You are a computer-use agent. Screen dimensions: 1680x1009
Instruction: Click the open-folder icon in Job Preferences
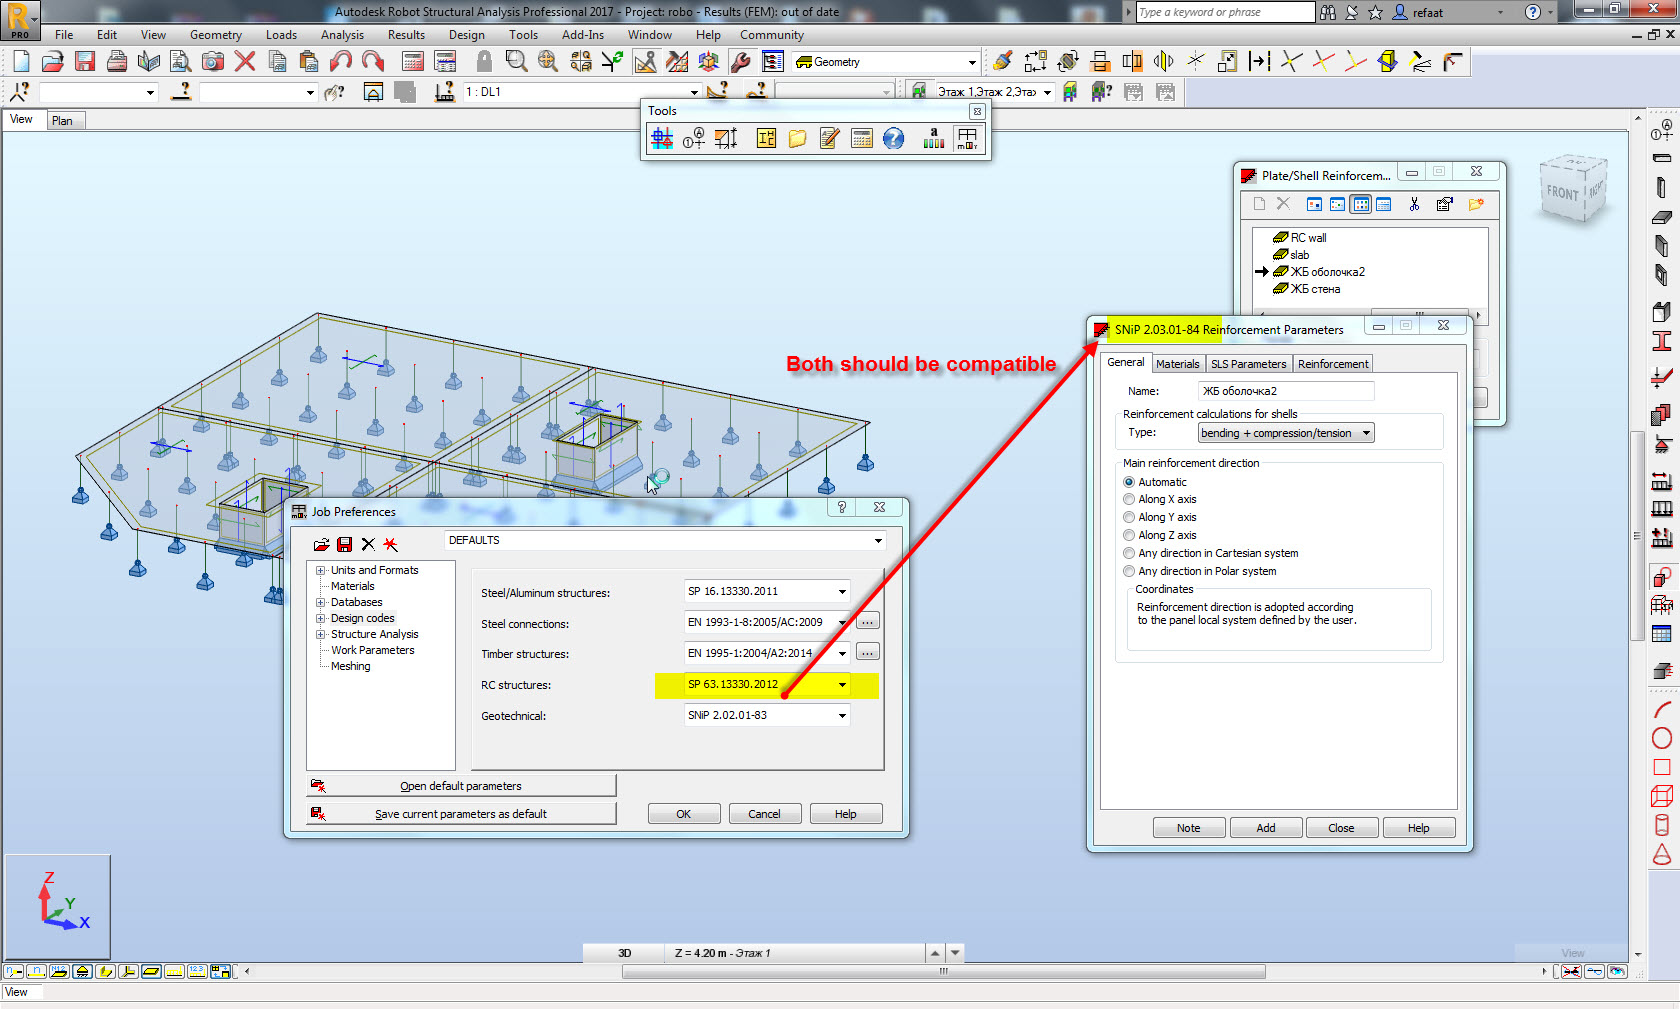point(321,544)
